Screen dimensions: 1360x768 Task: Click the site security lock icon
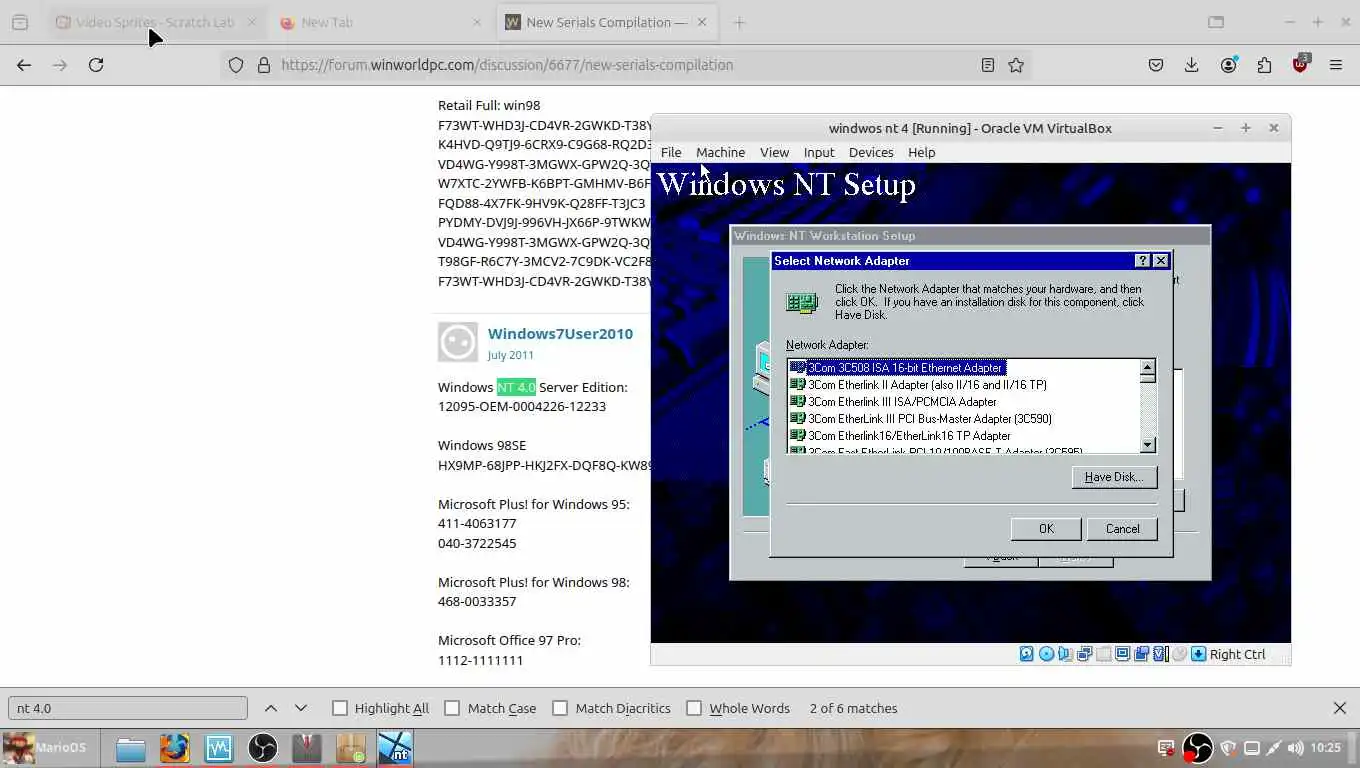264,65
